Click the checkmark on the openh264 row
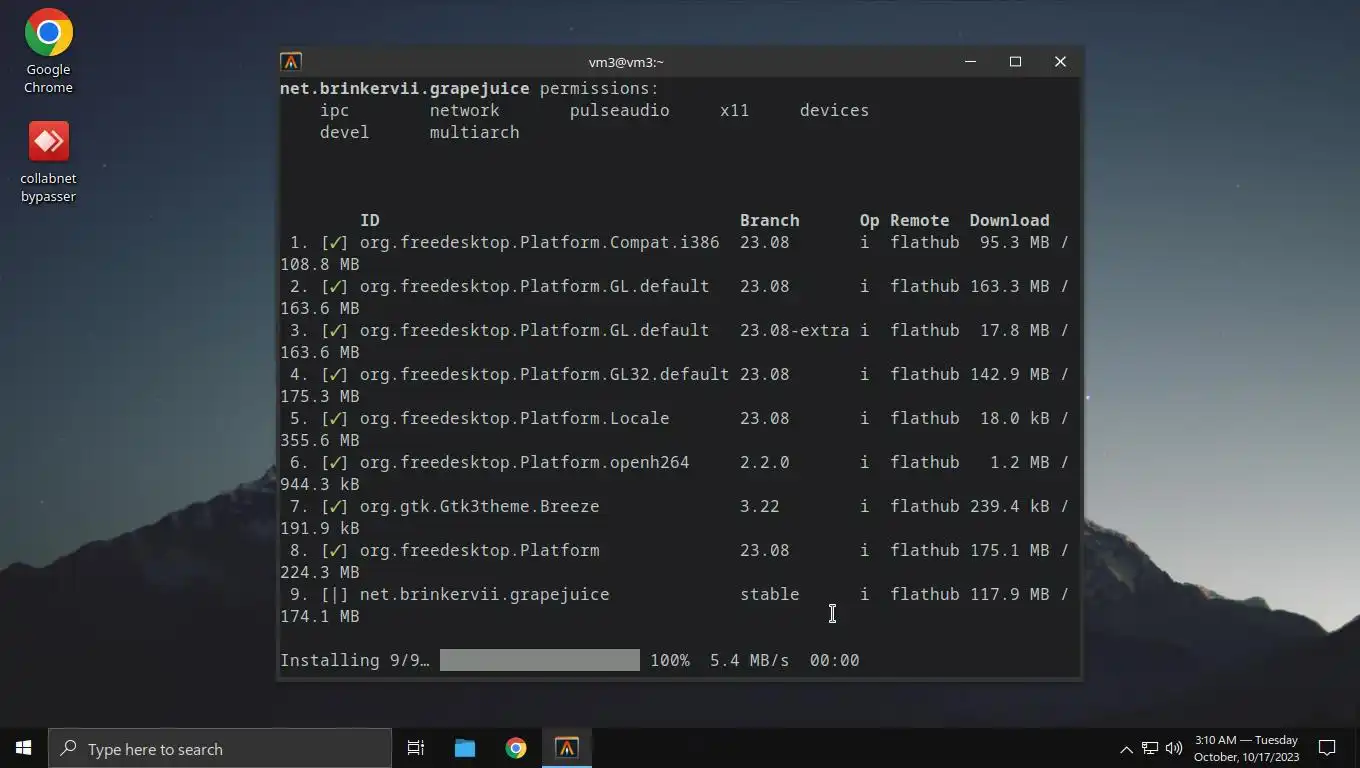The image size is (1360, 768). pos(335,462)
